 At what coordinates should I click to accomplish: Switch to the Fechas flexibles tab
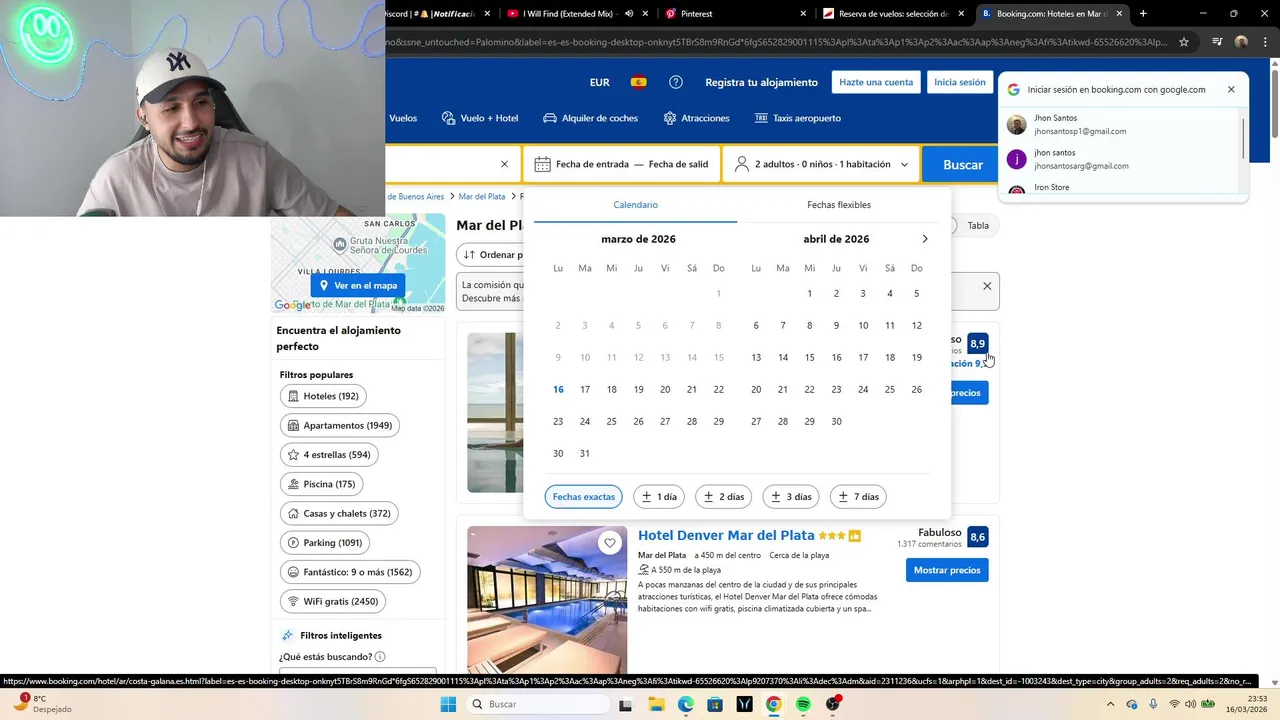(x=839, y=205)
